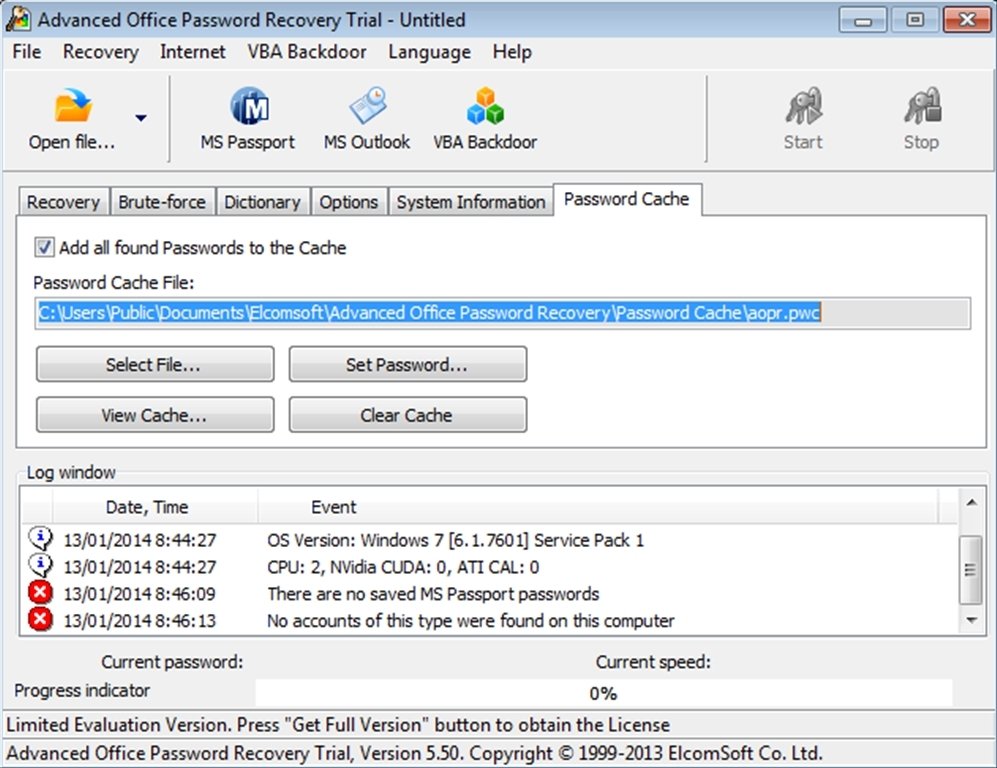Viewport: 997px width, 768px height.
Task: Select the Password Cache tab
Action: [x=627, y=200]
